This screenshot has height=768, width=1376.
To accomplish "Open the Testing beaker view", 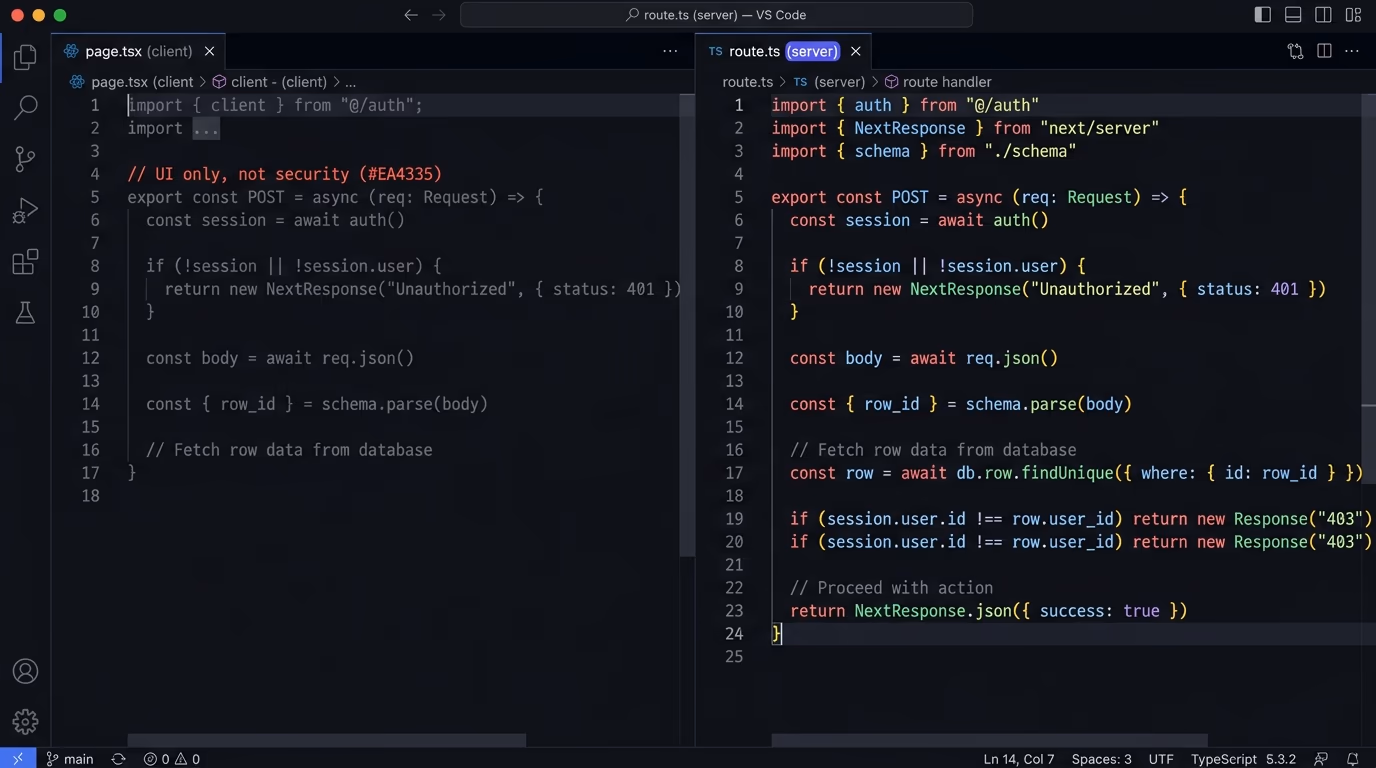I will [25, 313].
